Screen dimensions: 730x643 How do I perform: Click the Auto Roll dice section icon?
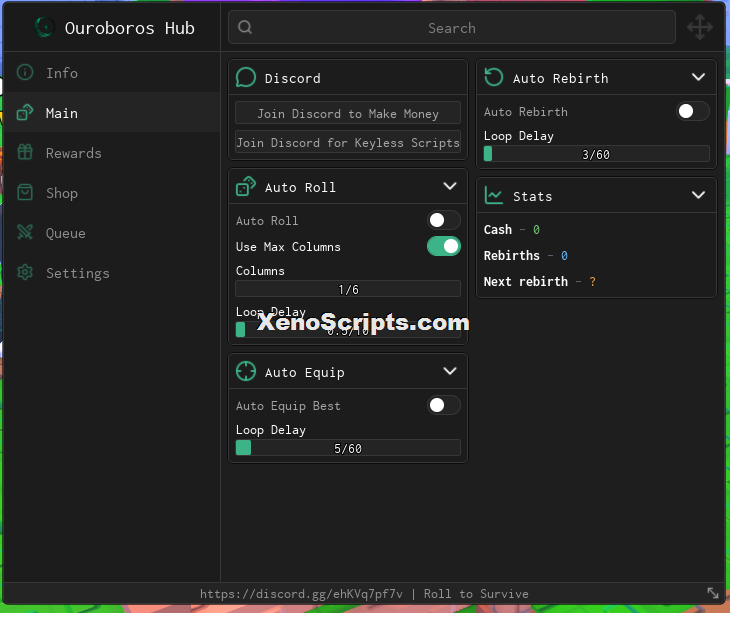(x=246, y=186)
